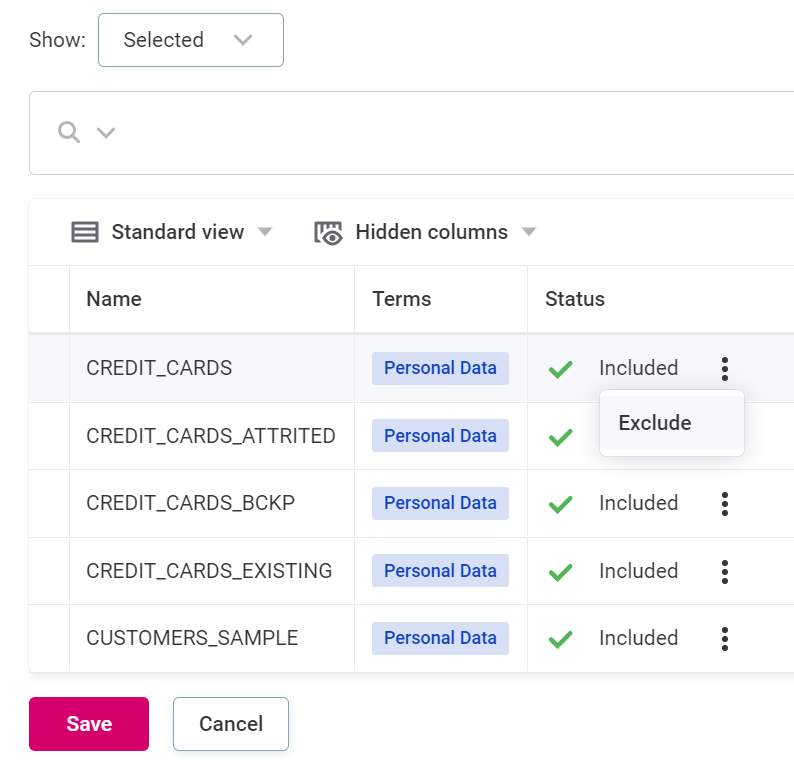Expand the search options chevron
The width and height of the screenshot is (794, 762).
[x=106, y=133]
